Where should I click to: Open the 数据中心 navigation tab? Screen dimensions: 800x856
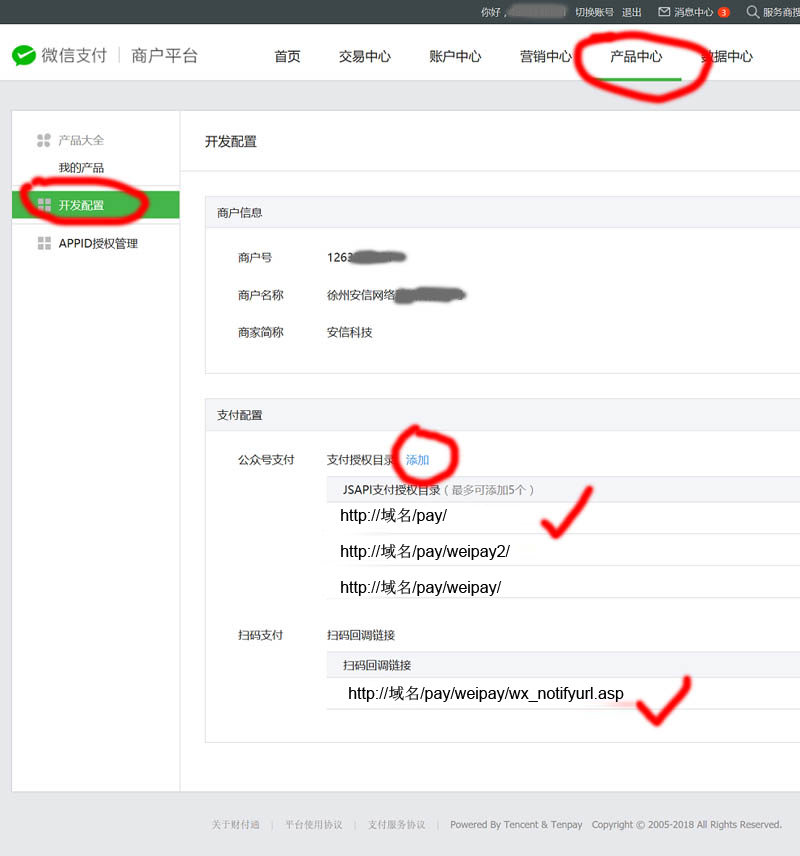727,56
